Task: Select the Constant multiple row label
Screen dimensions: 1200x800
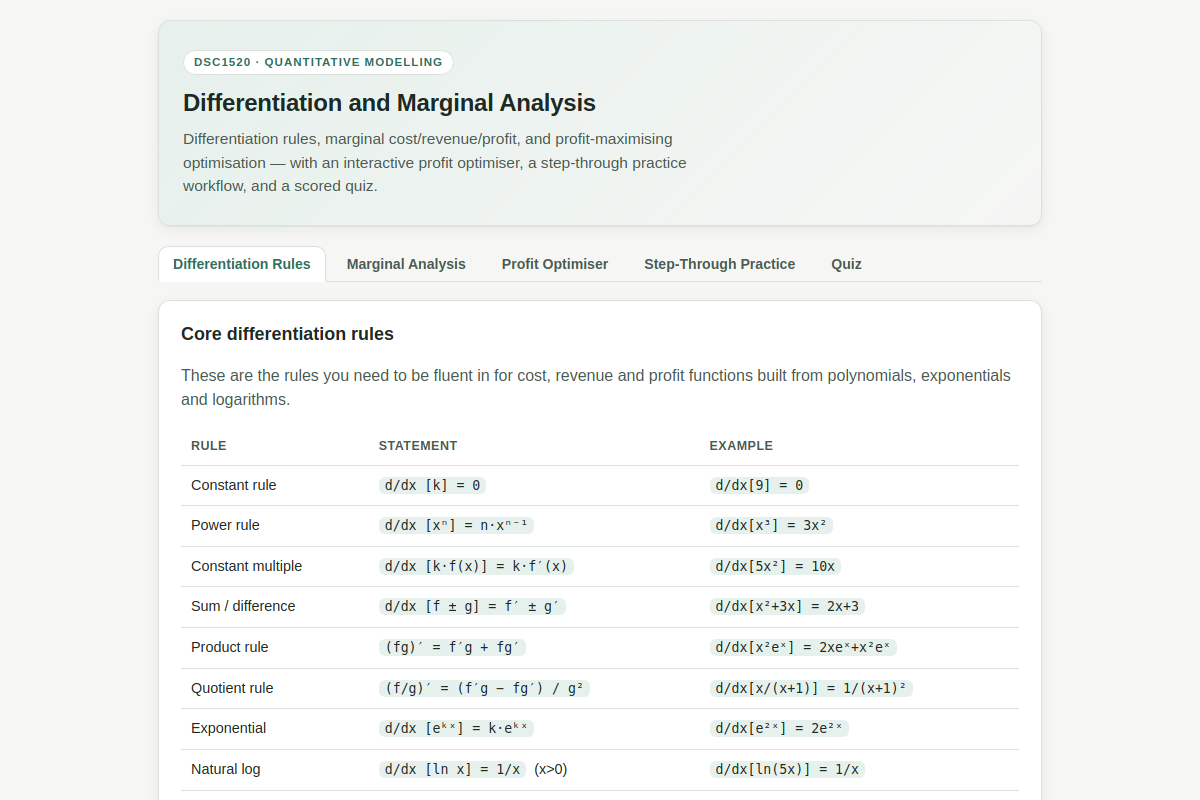Action: pyautogui.click(x=246, y=566)
